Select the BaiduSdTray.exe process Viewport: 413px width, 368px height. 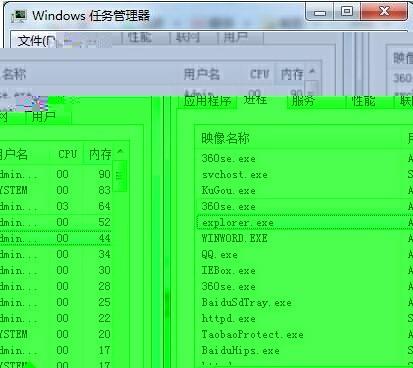click(x=246, y=302)
